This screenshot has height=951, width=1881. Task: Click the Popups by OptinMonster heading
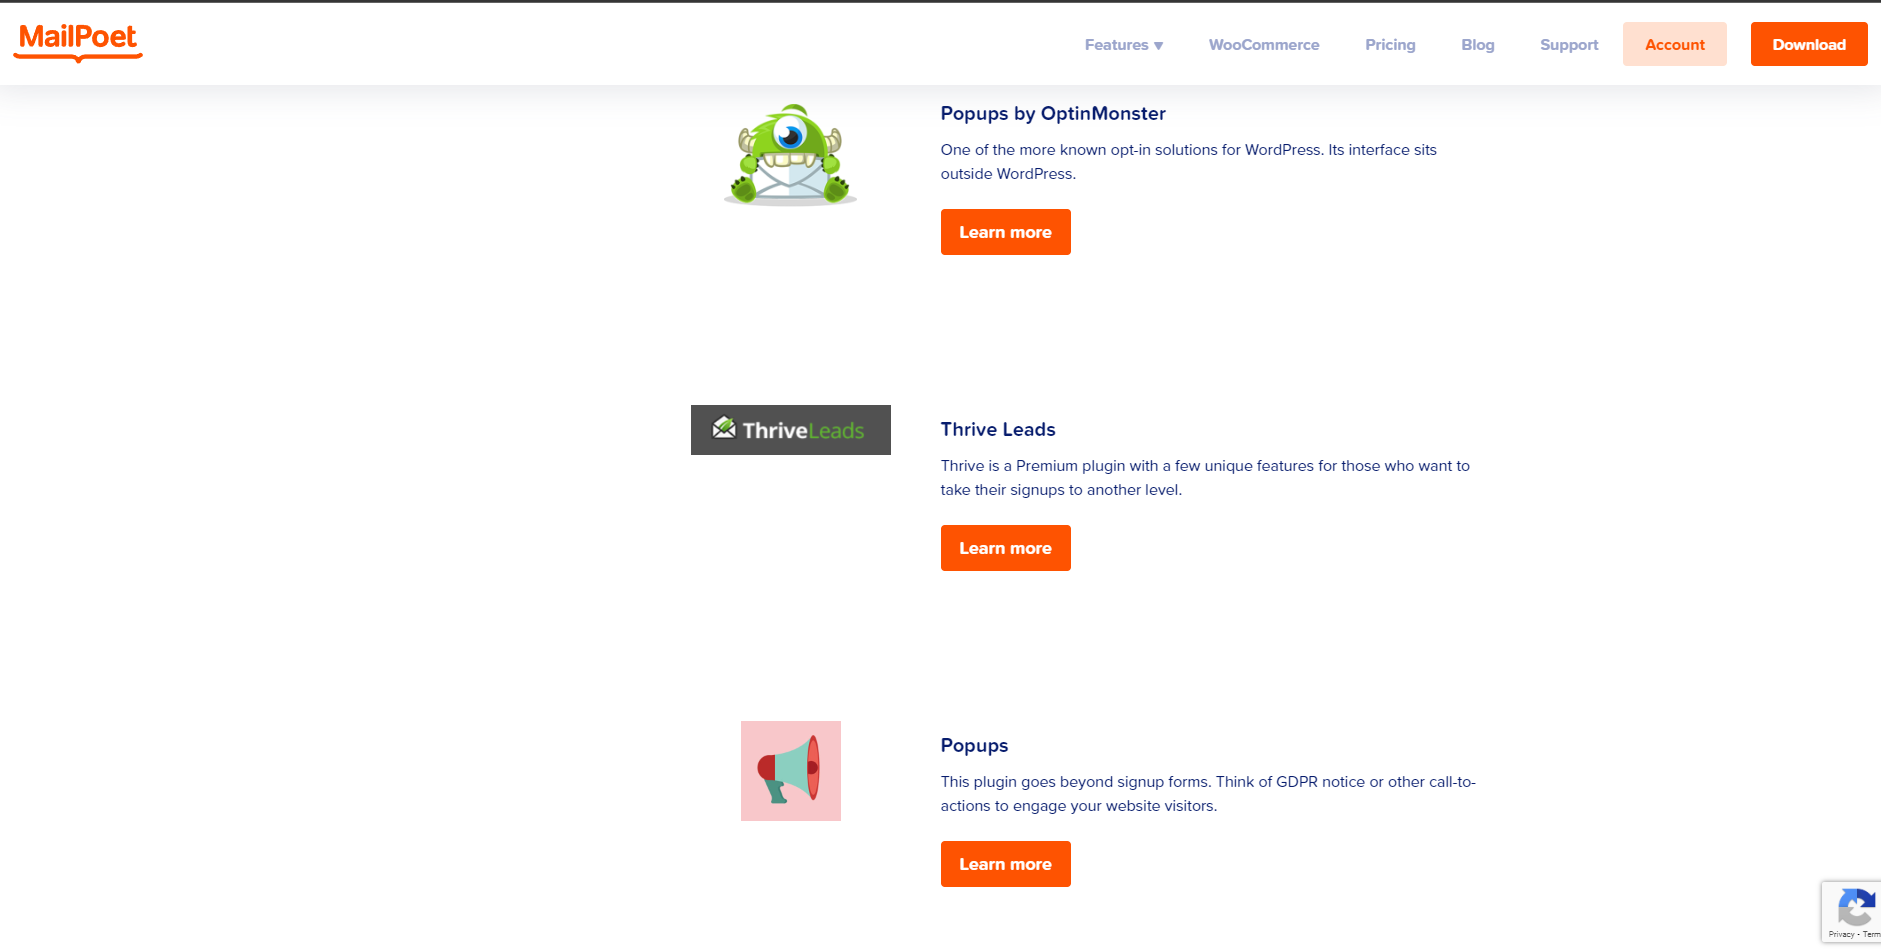coord(1053,114)
